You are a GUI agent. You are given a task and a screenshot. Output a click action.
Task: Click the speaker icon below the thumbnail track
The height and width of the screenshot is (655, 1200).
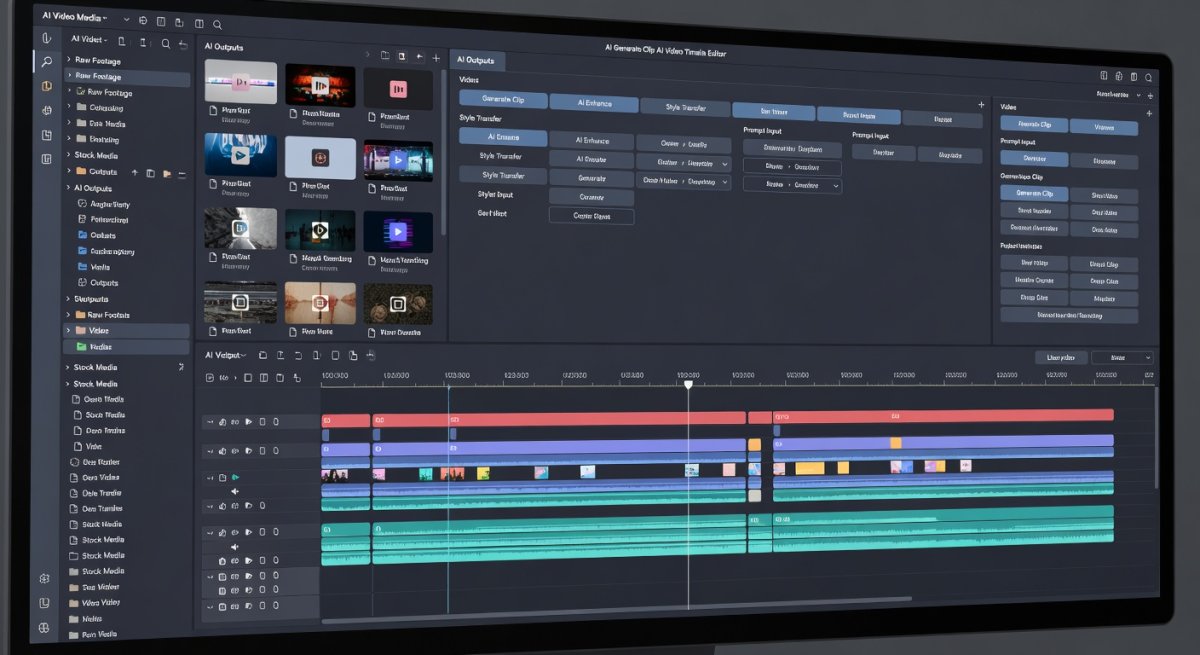tap(235, 491)
